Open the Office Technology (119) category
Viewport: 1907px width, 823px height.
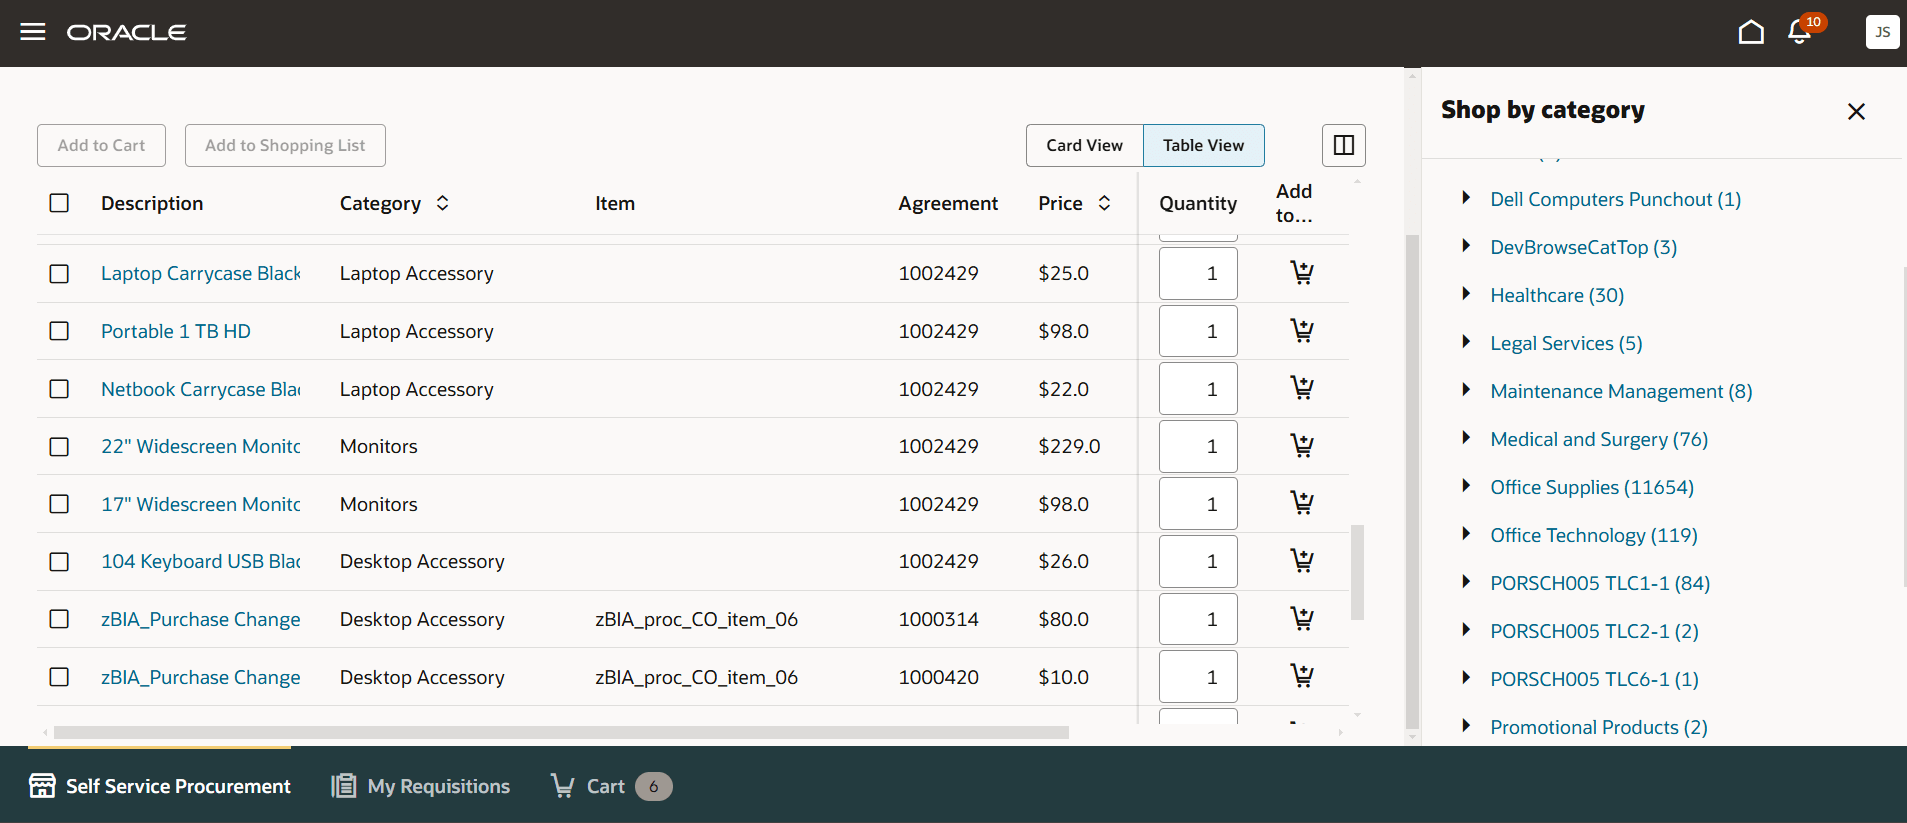click(1594, 535)
